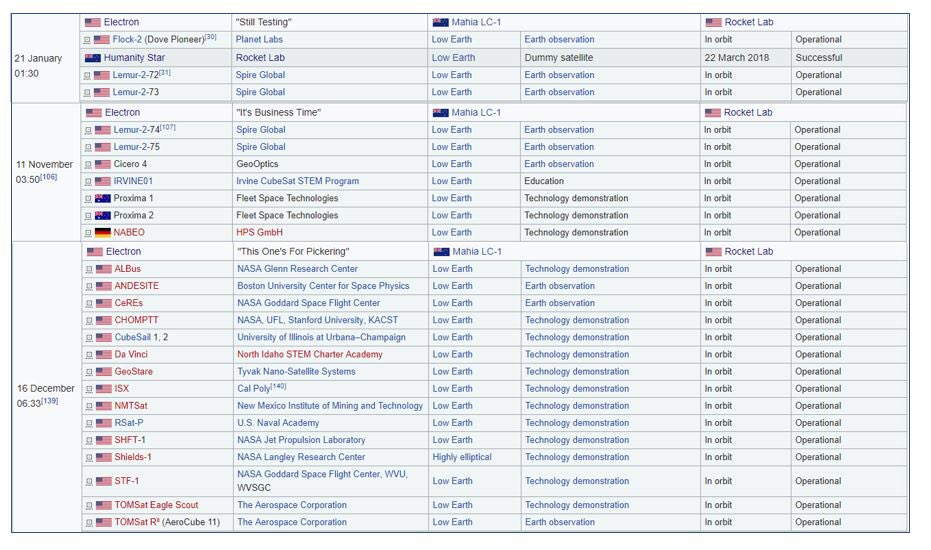The image size is (931, 550).
Task: Open the Planet Labs link
Action: coord(259,40)
